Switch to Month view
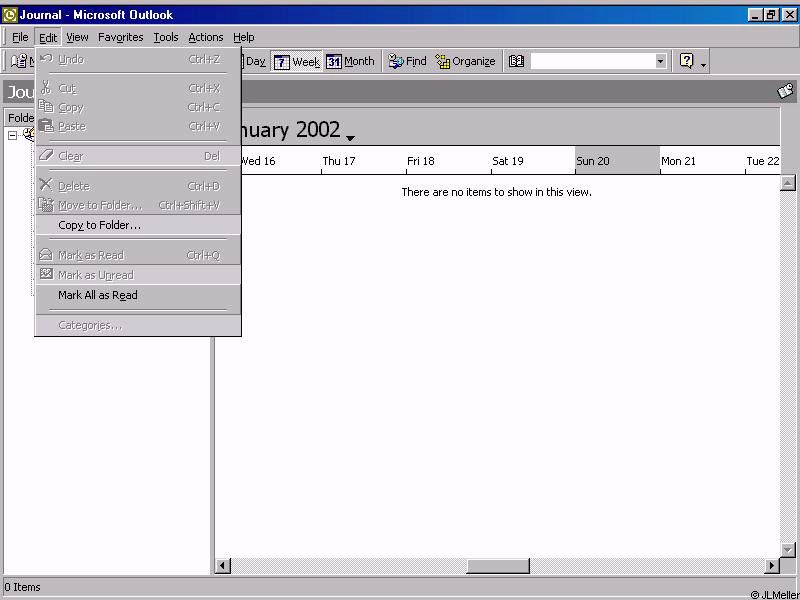Image resolution: width=800 pixels, height=600 pixels. pos(351,61)
